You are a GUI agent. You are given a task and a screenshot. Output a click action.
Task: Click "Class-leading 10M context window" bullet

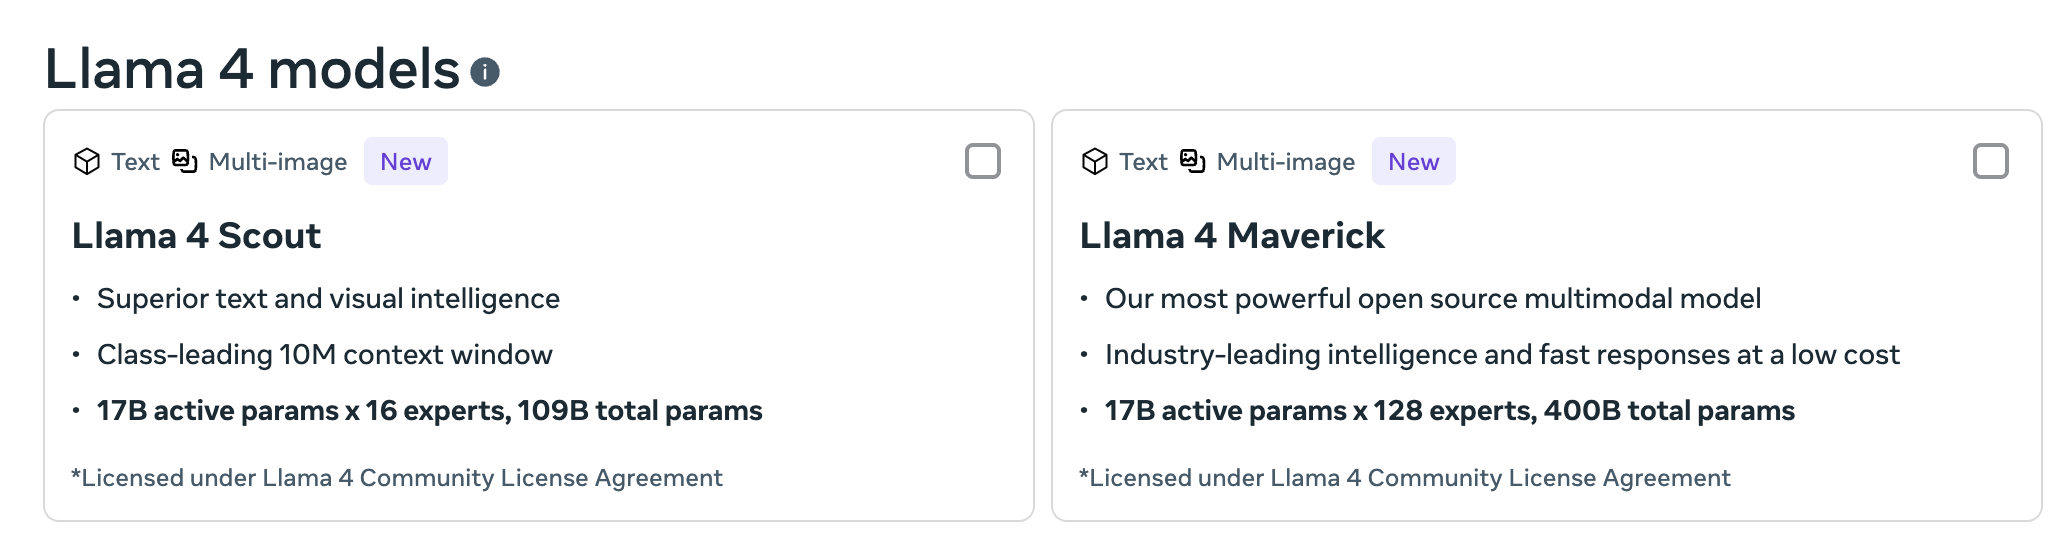324,355
